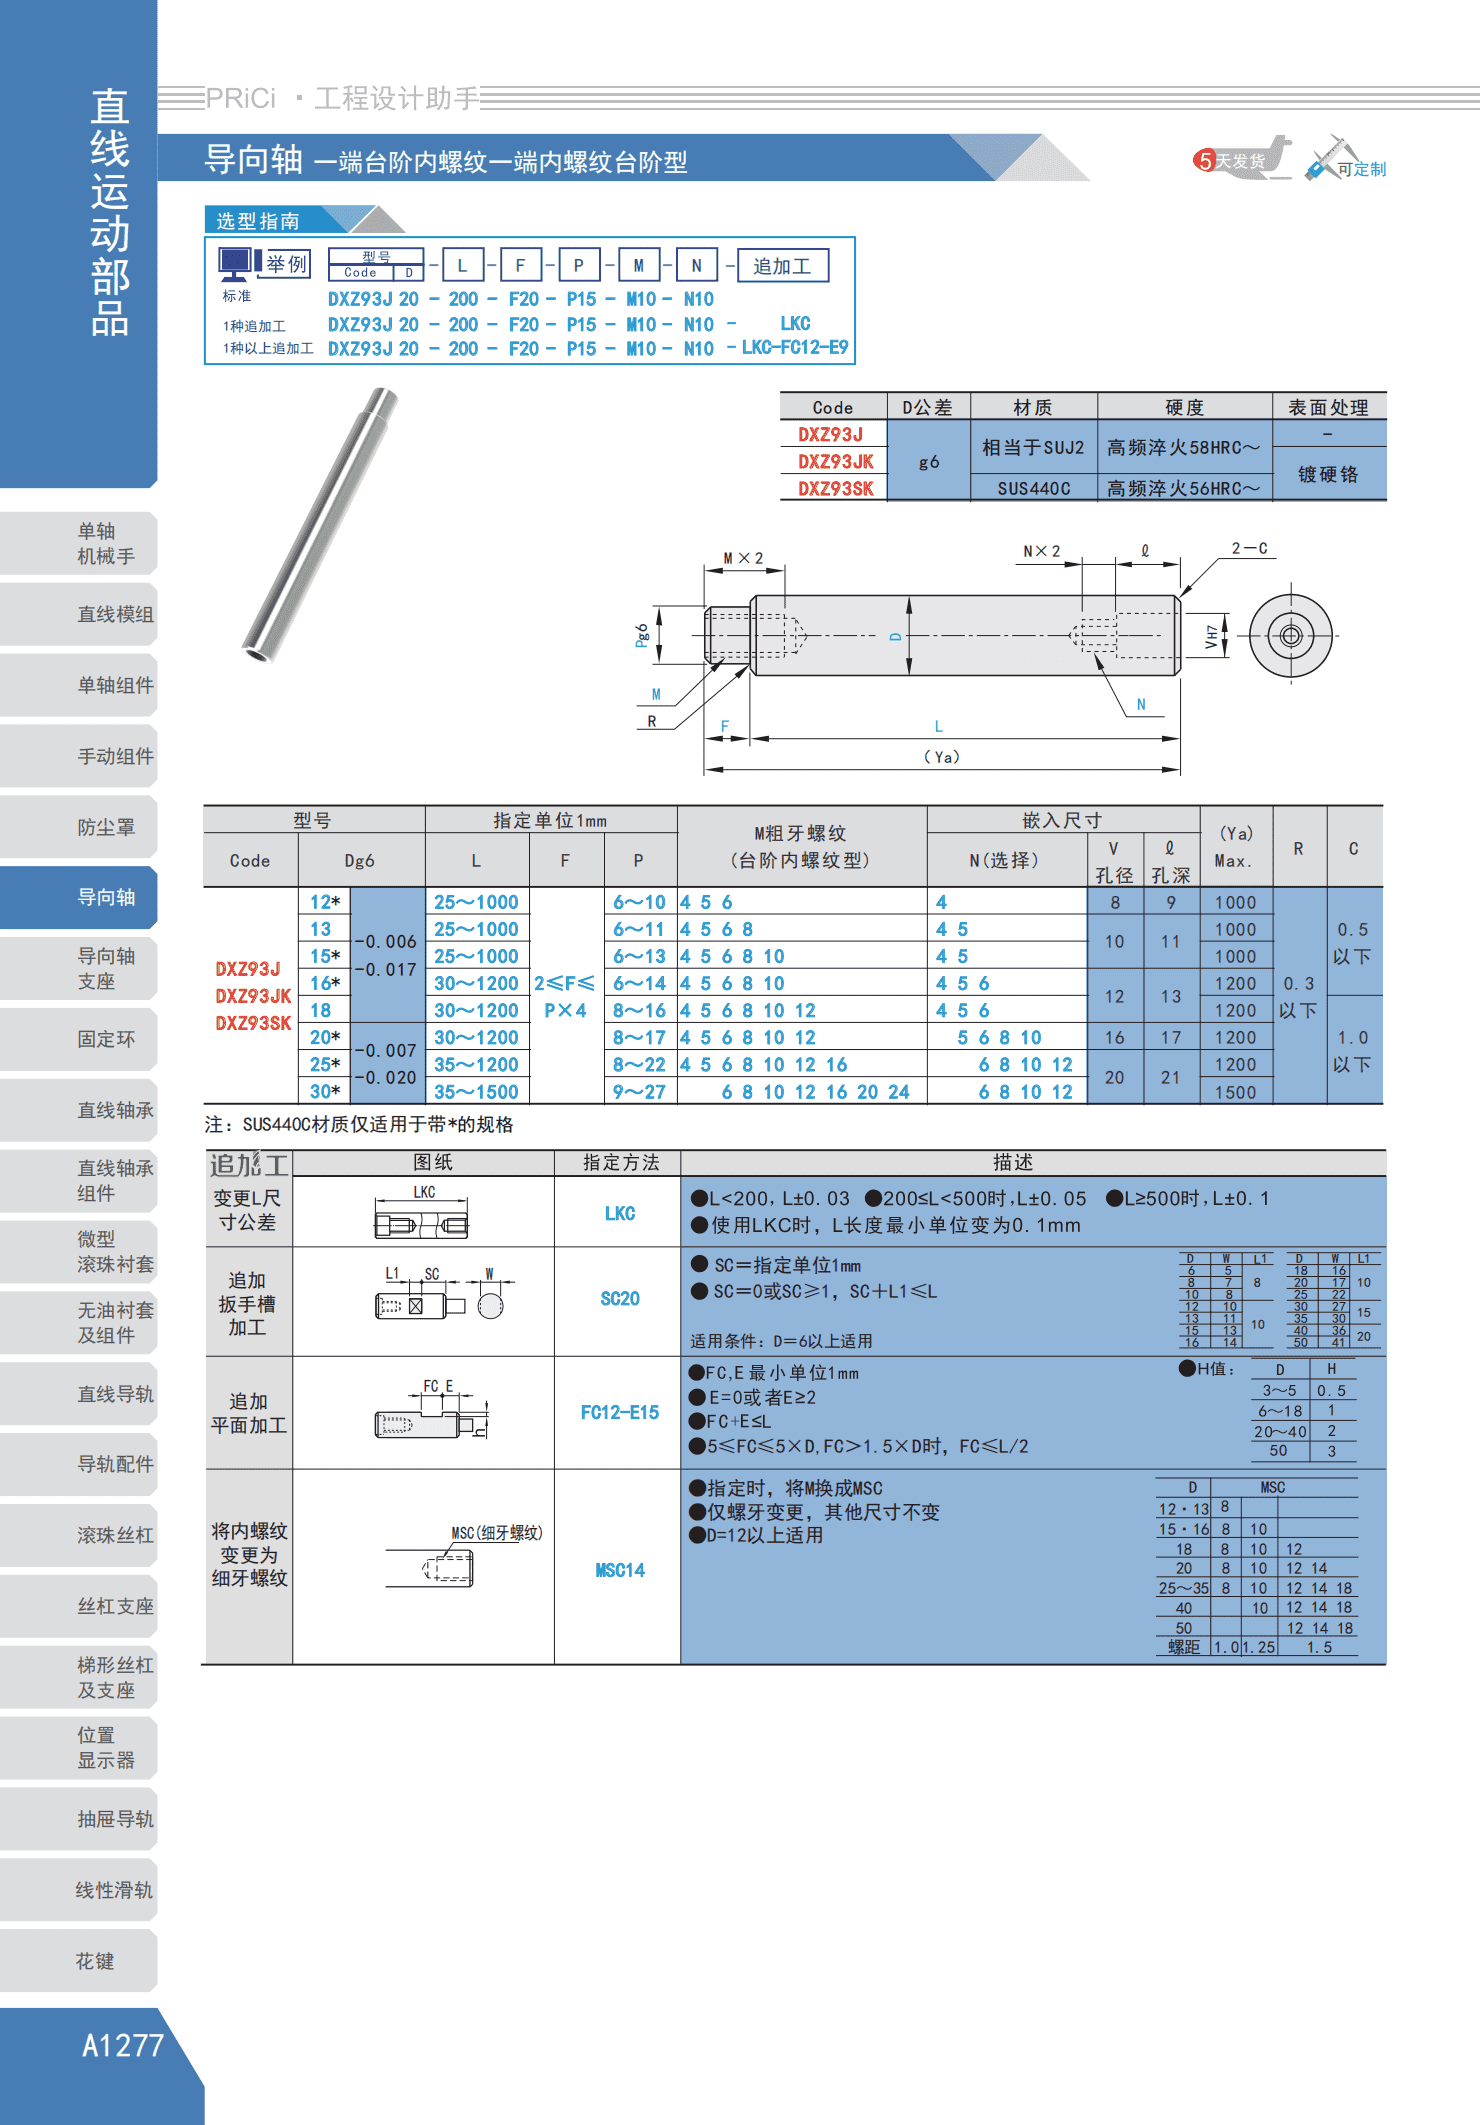Open the 固定环 sidebar tab
This screenshot has width=1480, height=2125.
tap(79, 1039)
